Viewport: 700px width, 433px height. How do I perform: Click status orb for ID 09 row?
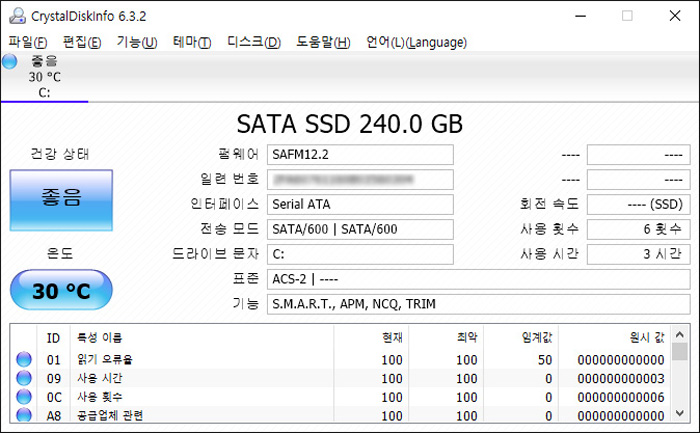[23, 378]
